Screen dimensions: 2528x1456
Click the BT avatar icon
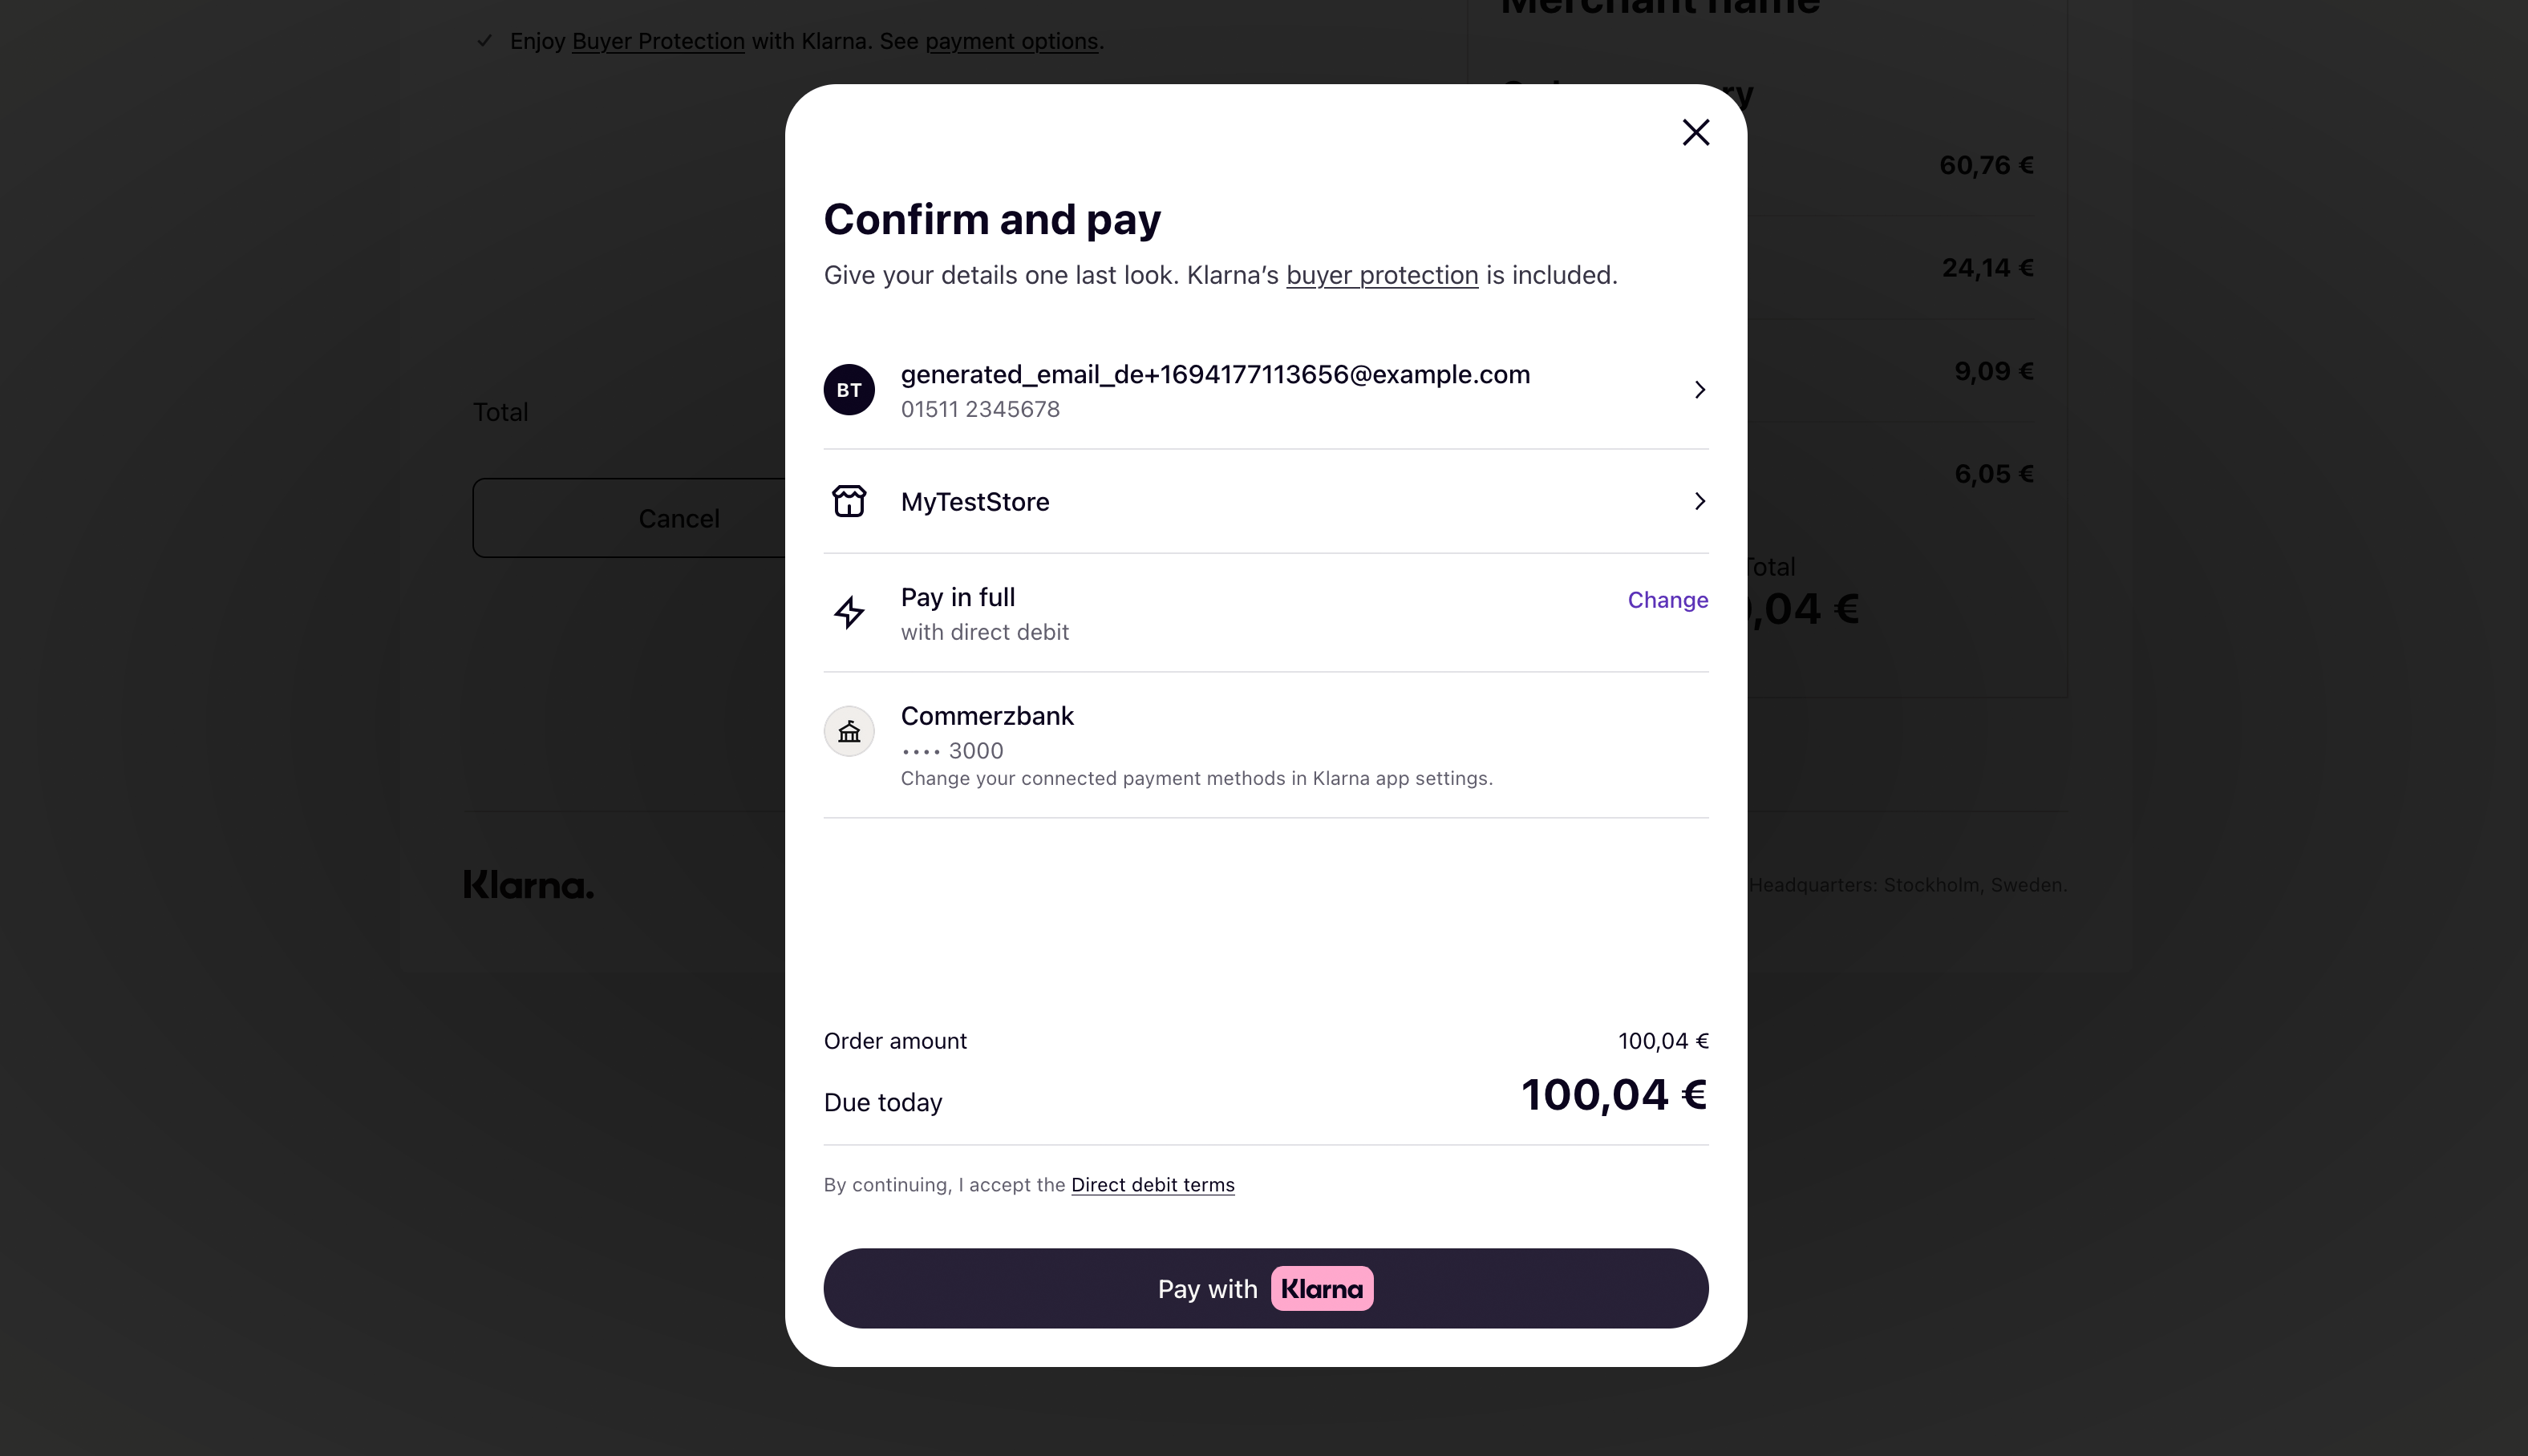[849, 390]
